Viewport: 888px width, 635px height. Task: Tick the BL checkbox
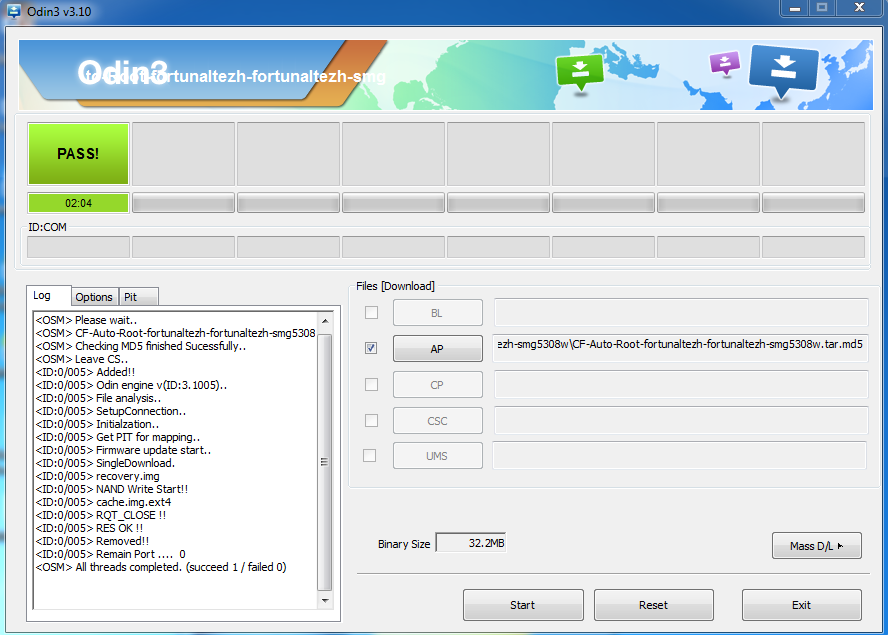[x=372, y=313]
